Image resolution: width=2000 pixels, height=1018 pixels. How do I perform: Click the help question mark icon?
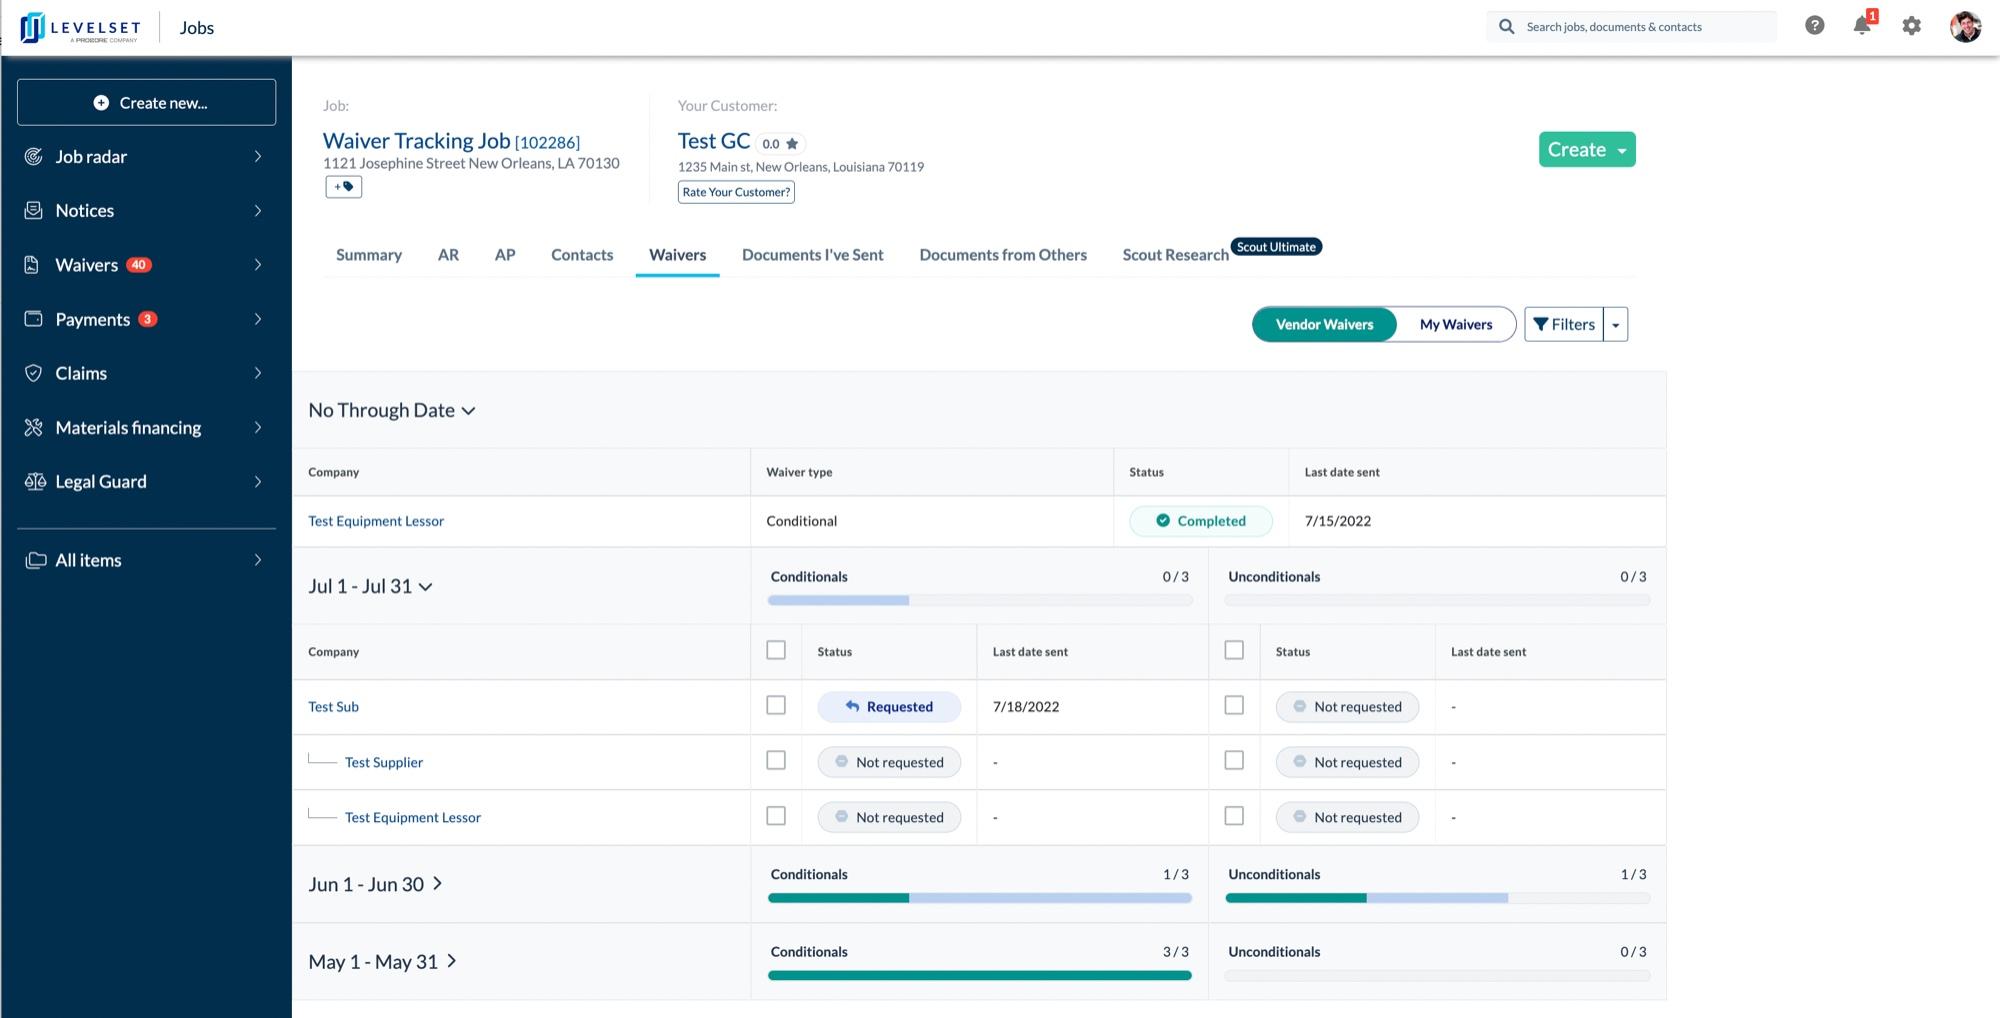1814,26
